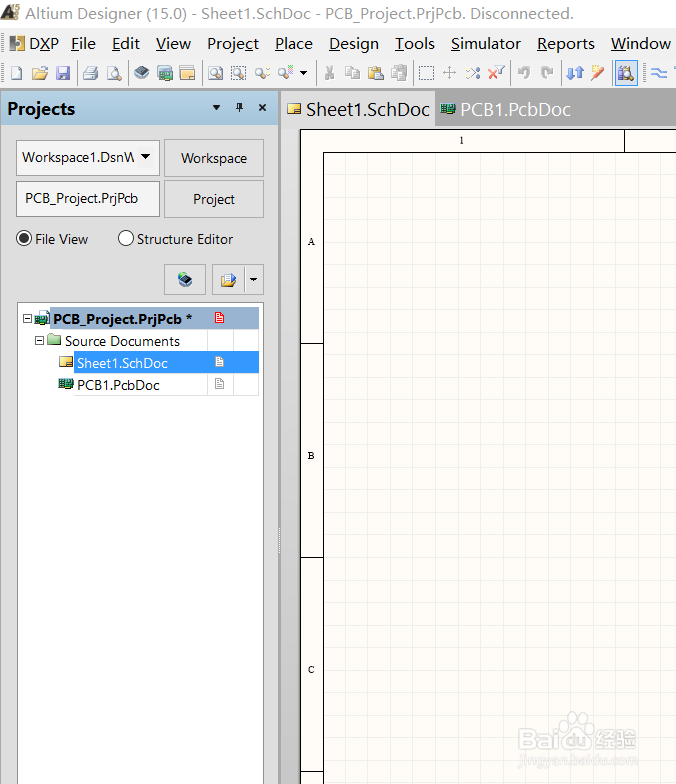This screenshot has height=784, width=676.
Task: Click the Devices view toolbar icon
Action: tap(142, 74)
